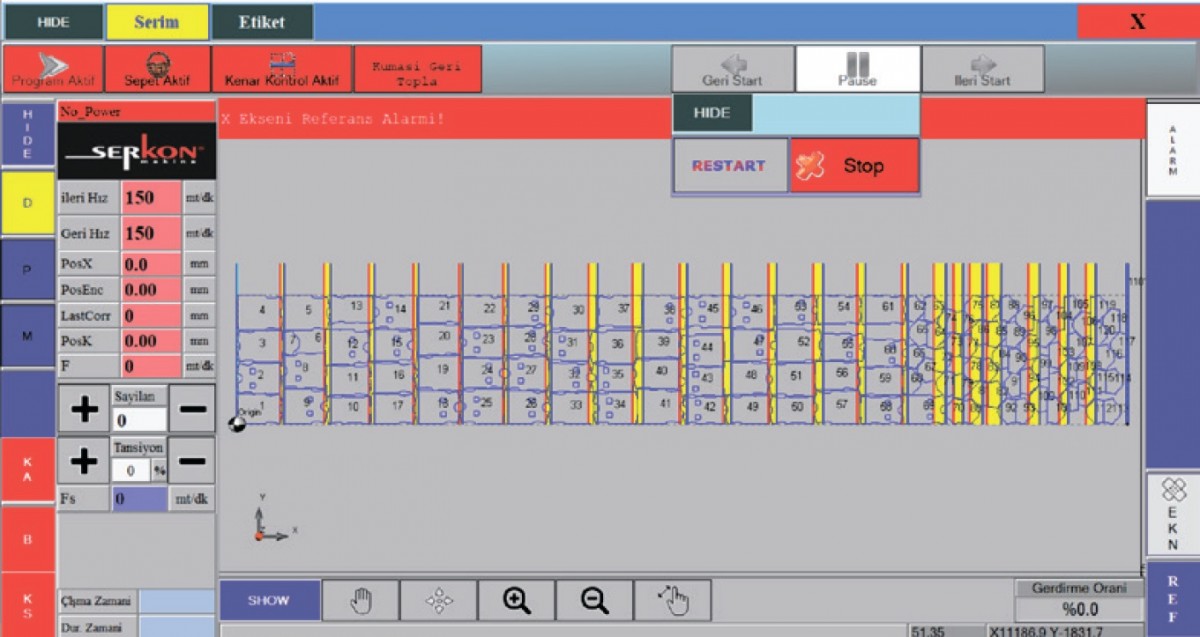
Task: Toggle Program Aktif
Action: tap(53, 69)
